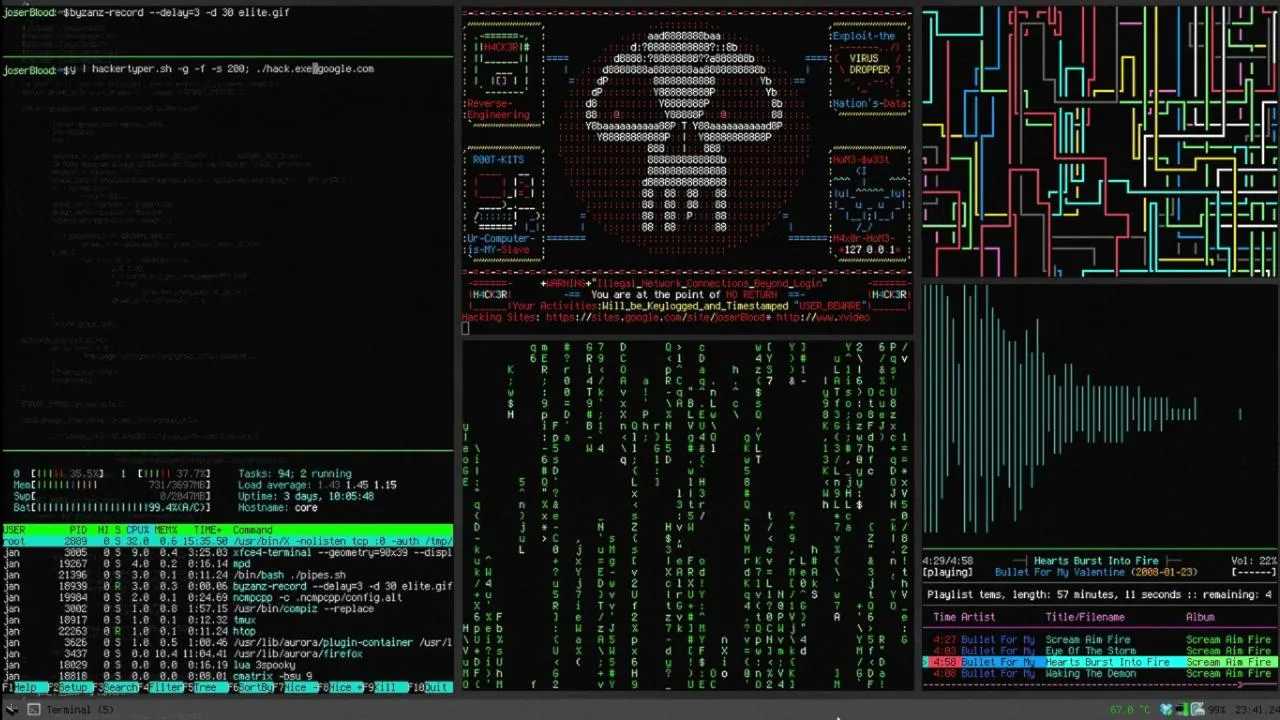Click the Title/Filename column header in ncmpcpp

click(1084, 617)
